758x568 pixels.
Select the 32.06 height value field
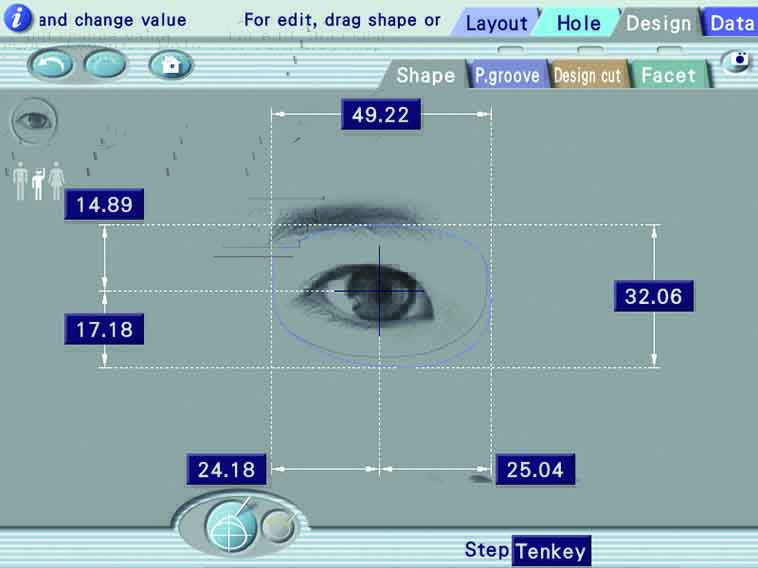653,297
